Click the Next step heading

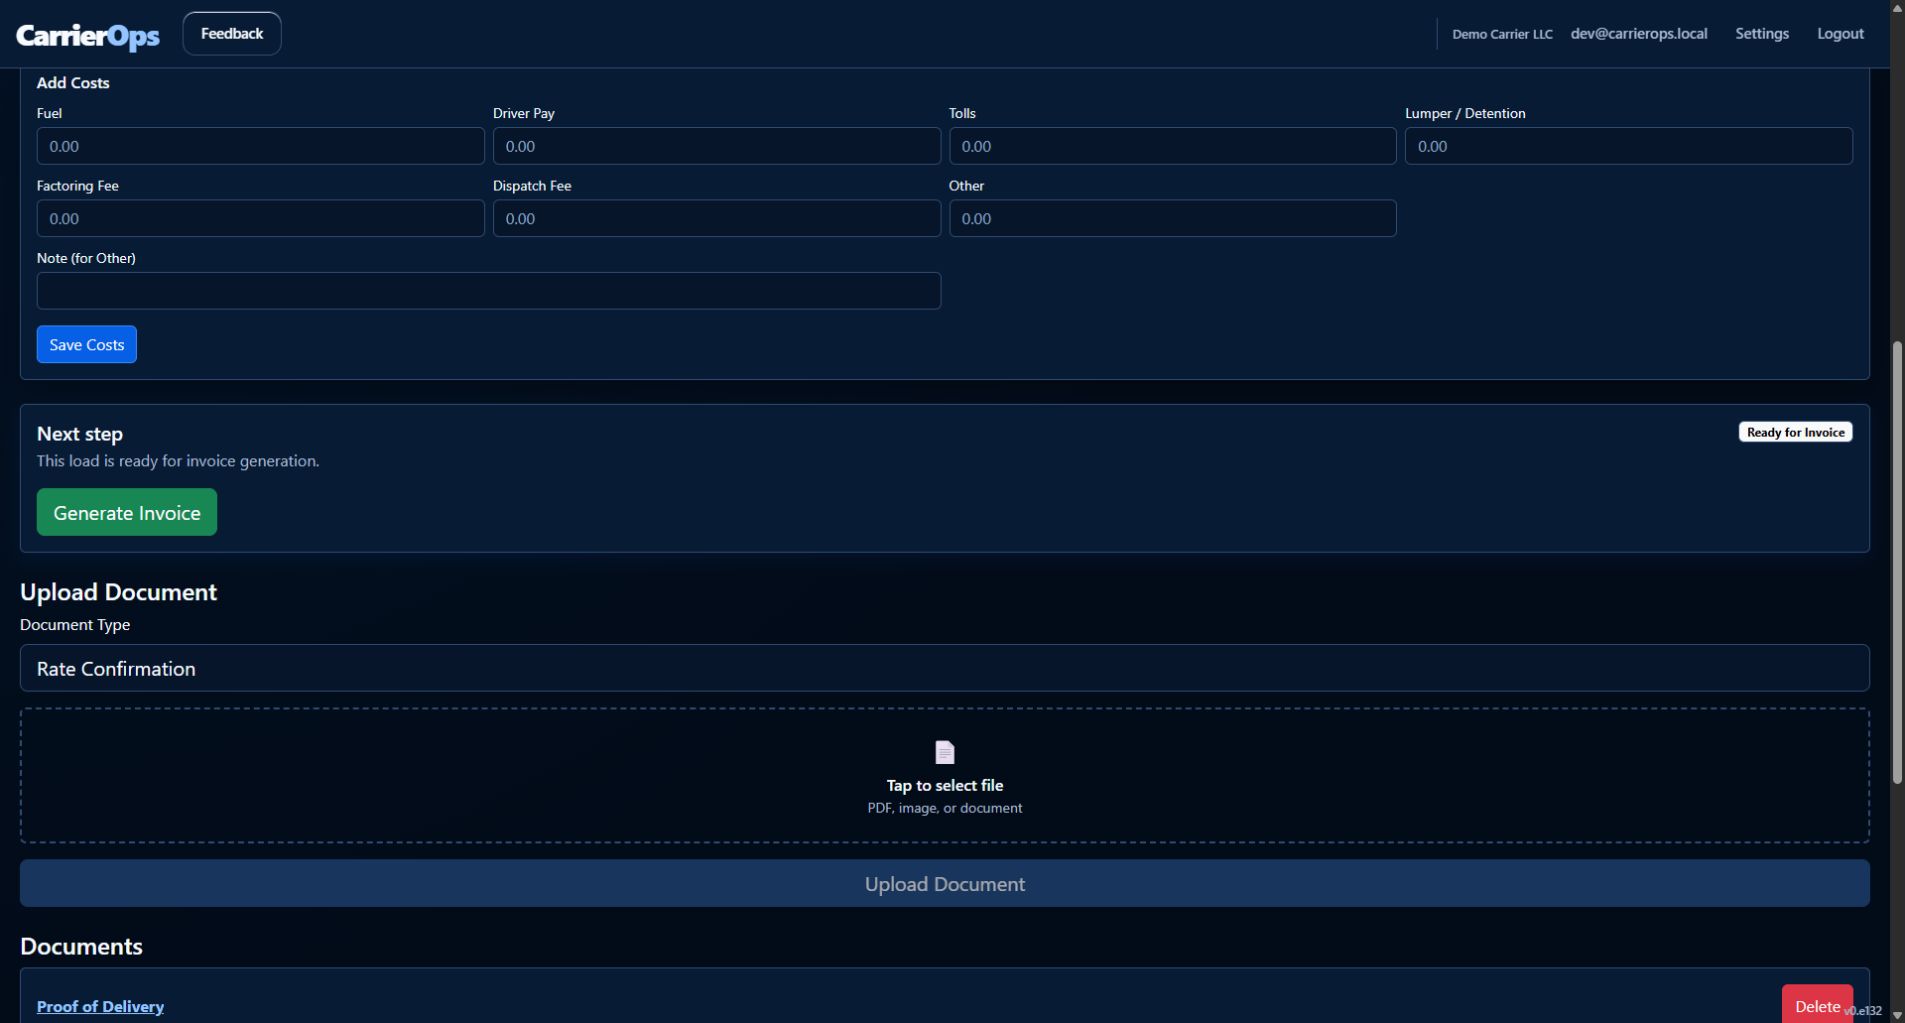click(x=80, y=434)
